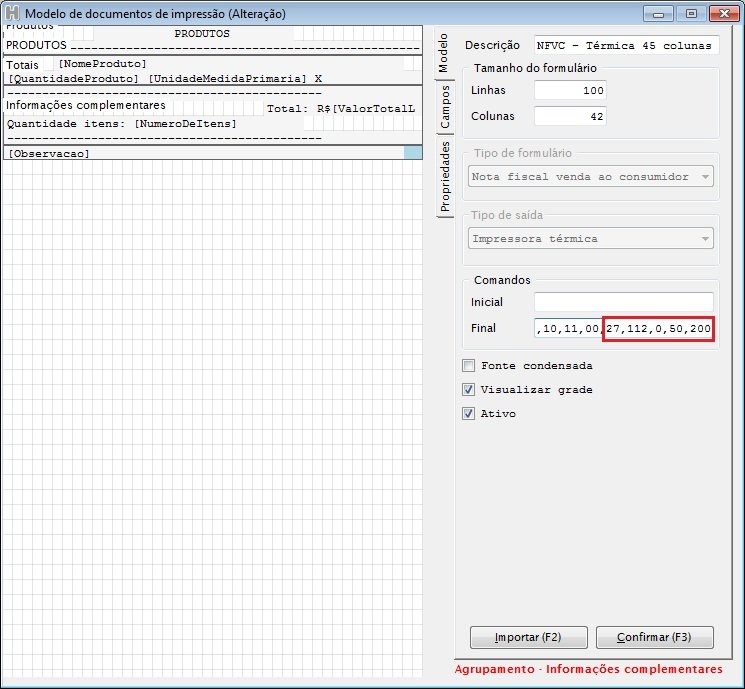Enable the Fonte condensada checkbox
Viewport: 745px width, 689px height.
(x=469, y=366)
